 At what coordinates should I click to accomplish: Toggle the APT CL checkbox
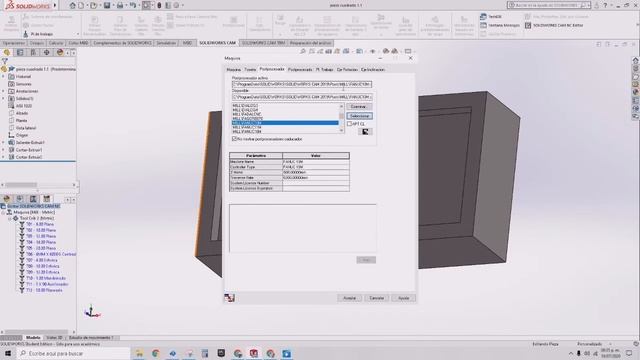(349, 124)
